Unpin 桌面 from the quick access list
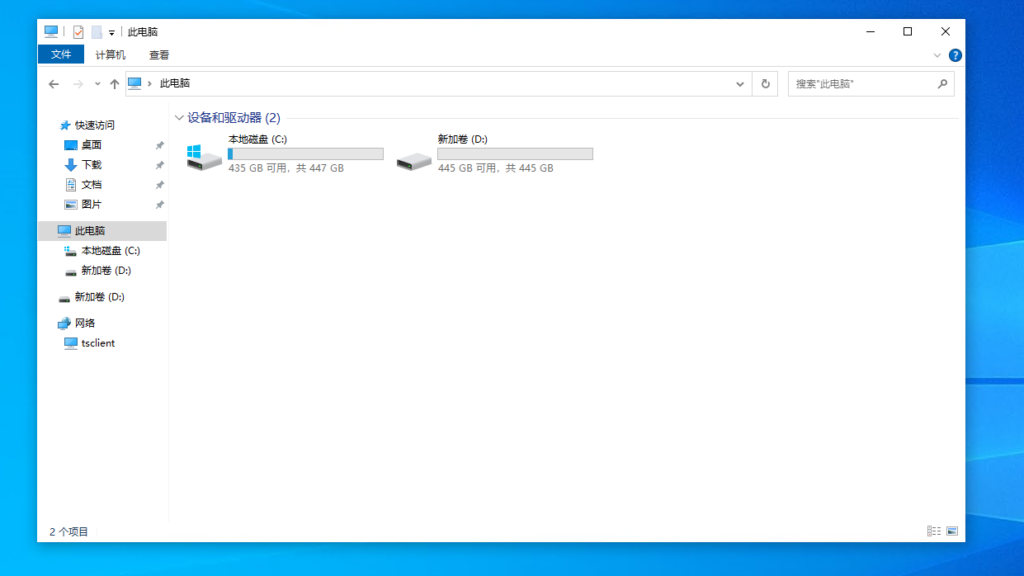1024x576 pixels. point(158,144)
